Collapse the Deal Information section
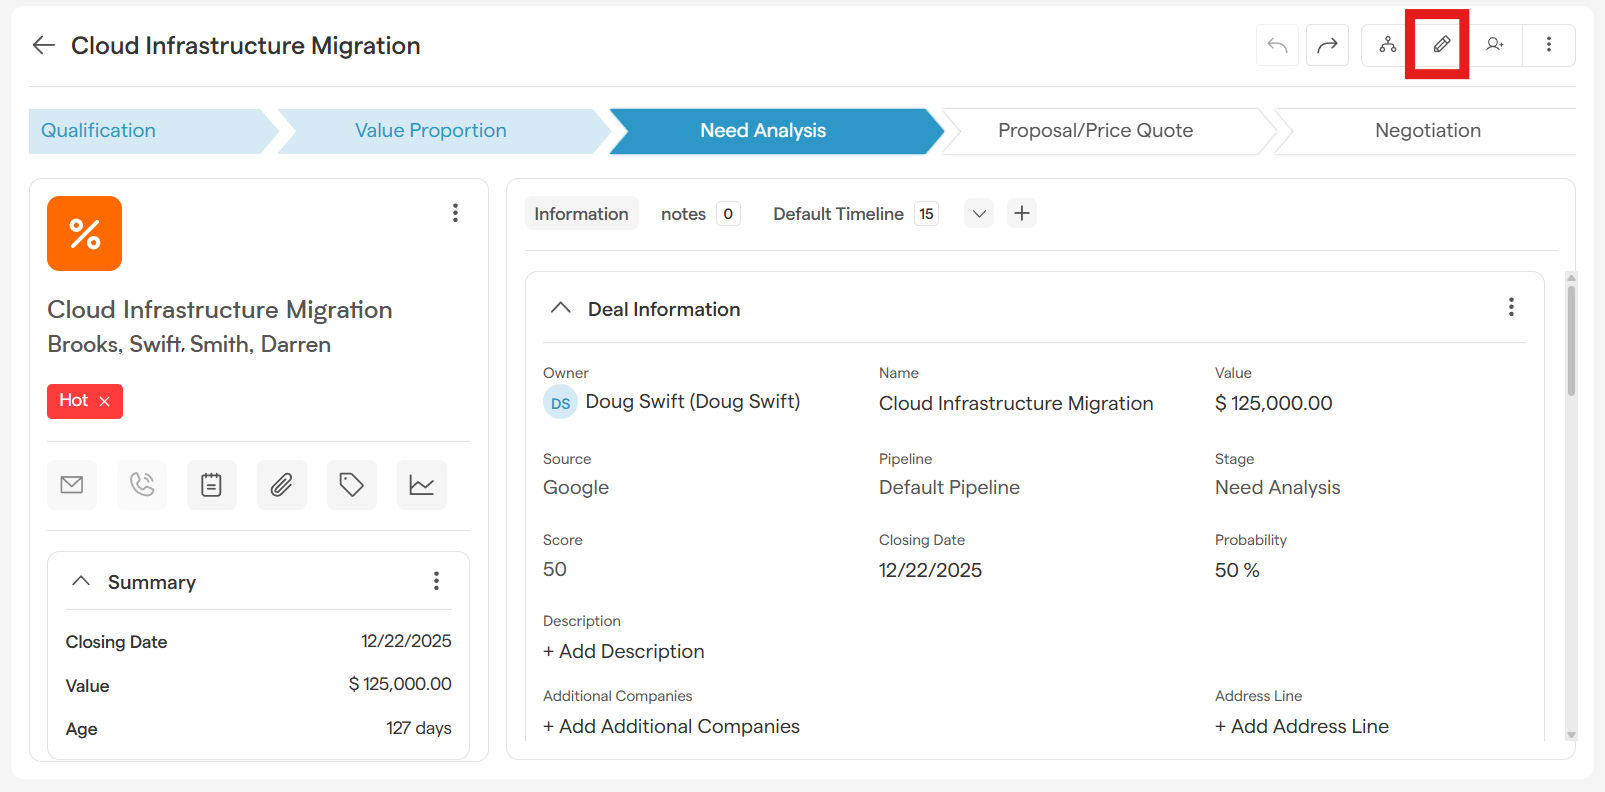The height and width of the screenshot is (792, 1605). pyautogui.click(x=561, y=308)
